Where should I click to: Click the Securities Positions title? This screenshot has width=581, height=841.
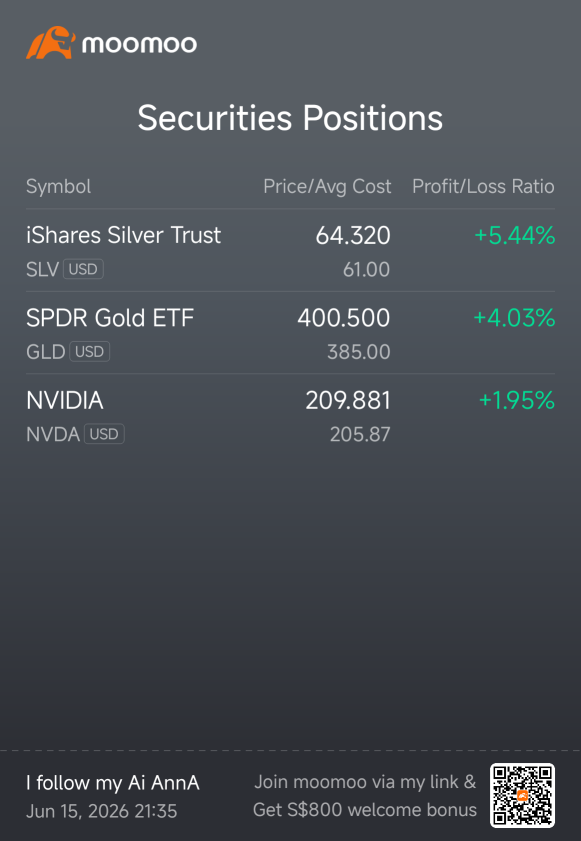point(290,118)
